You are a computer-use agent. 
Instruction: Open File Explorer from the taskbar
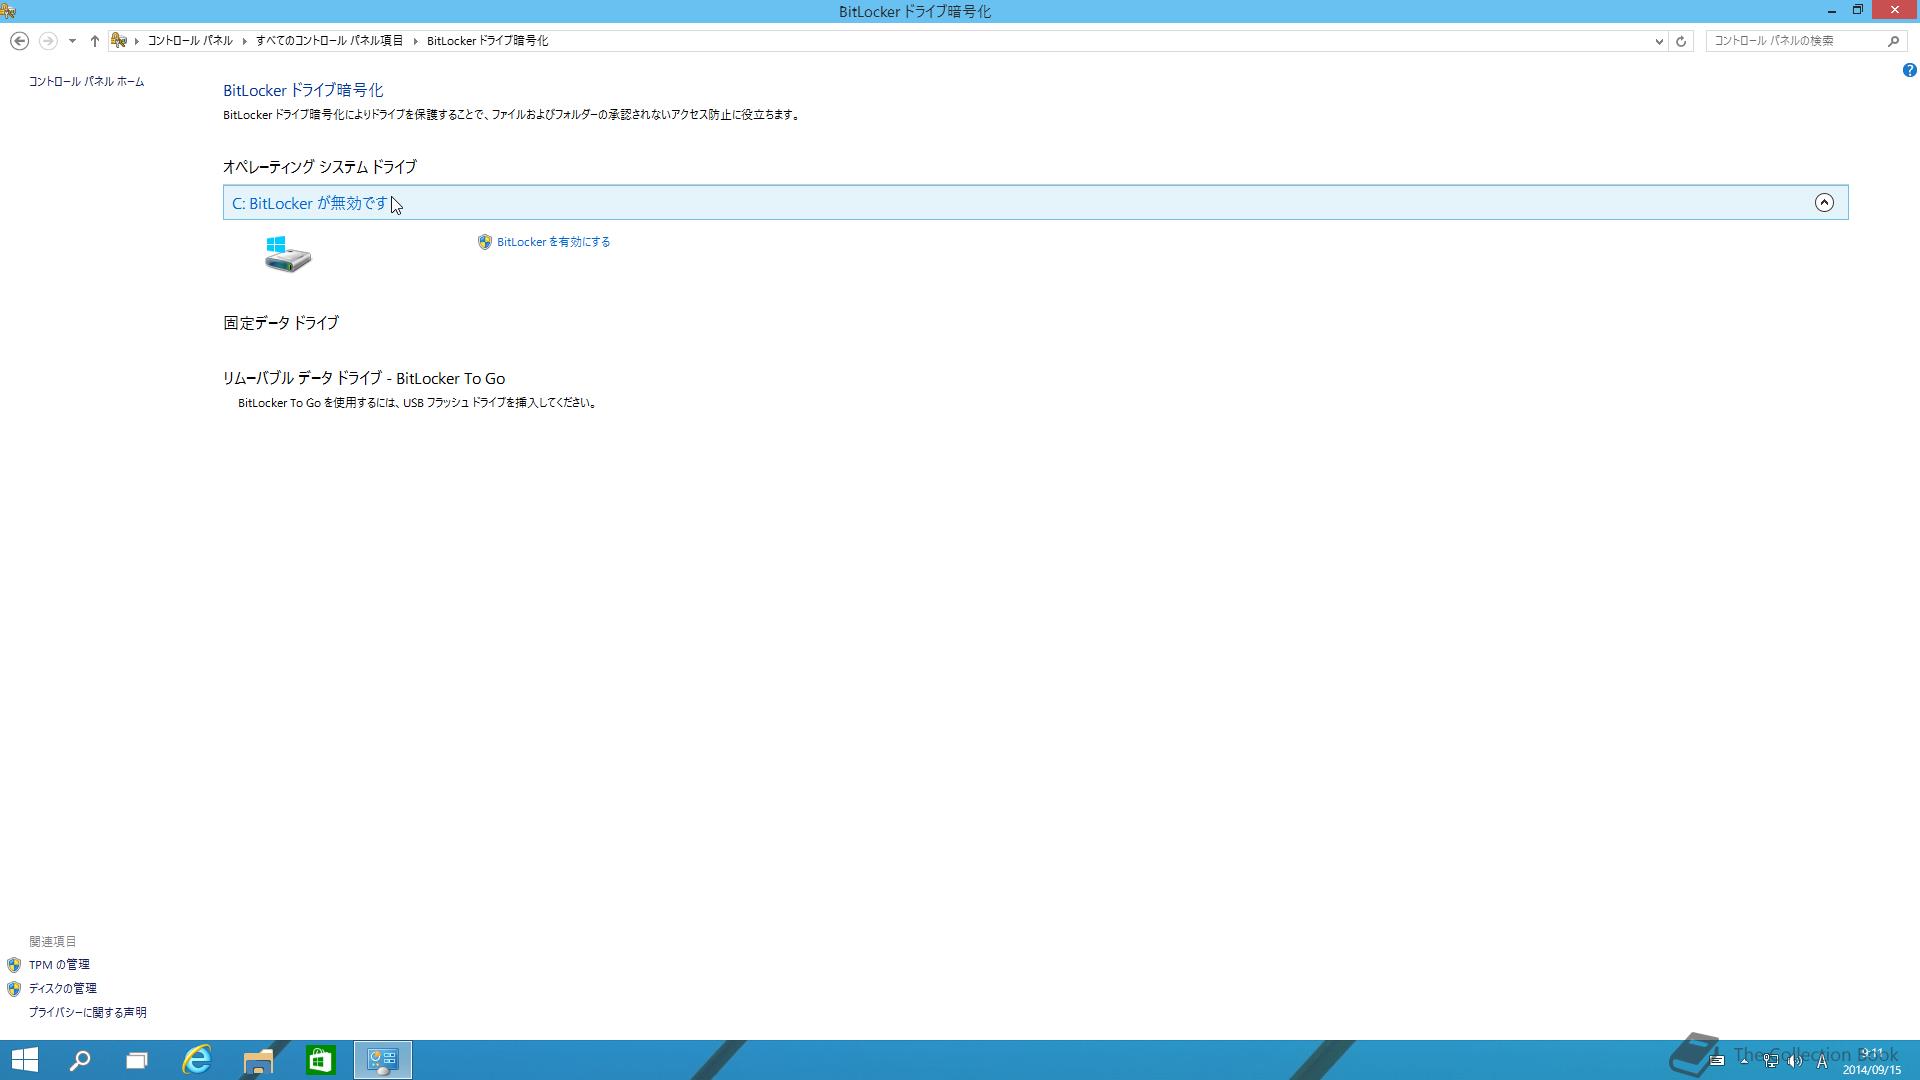coord(259,1060)
